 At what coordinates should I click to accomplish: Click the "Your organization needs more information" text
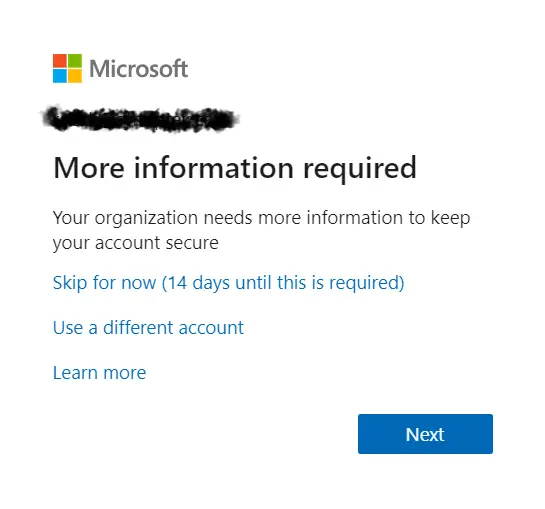tap(261, 218)
